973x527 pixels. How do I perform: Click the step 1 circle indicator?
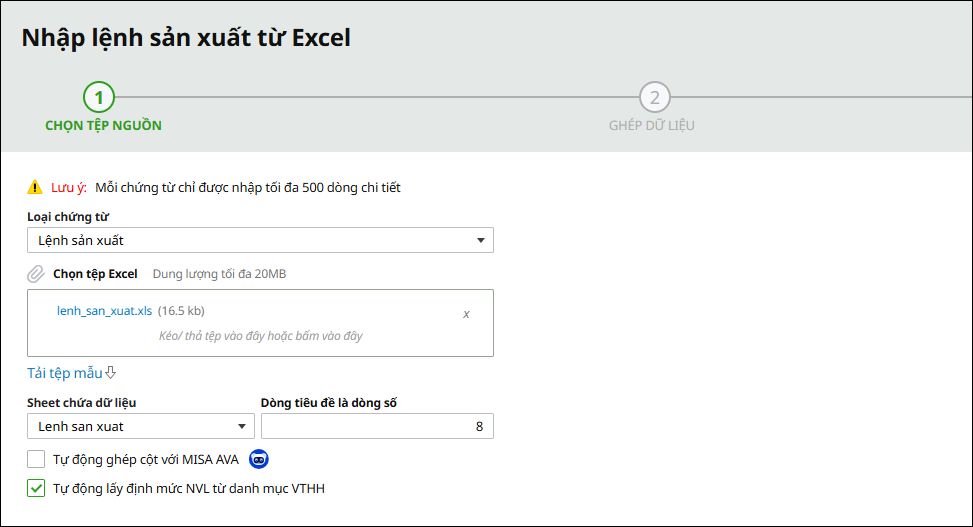pyautogui.click(x=99, y=97)
